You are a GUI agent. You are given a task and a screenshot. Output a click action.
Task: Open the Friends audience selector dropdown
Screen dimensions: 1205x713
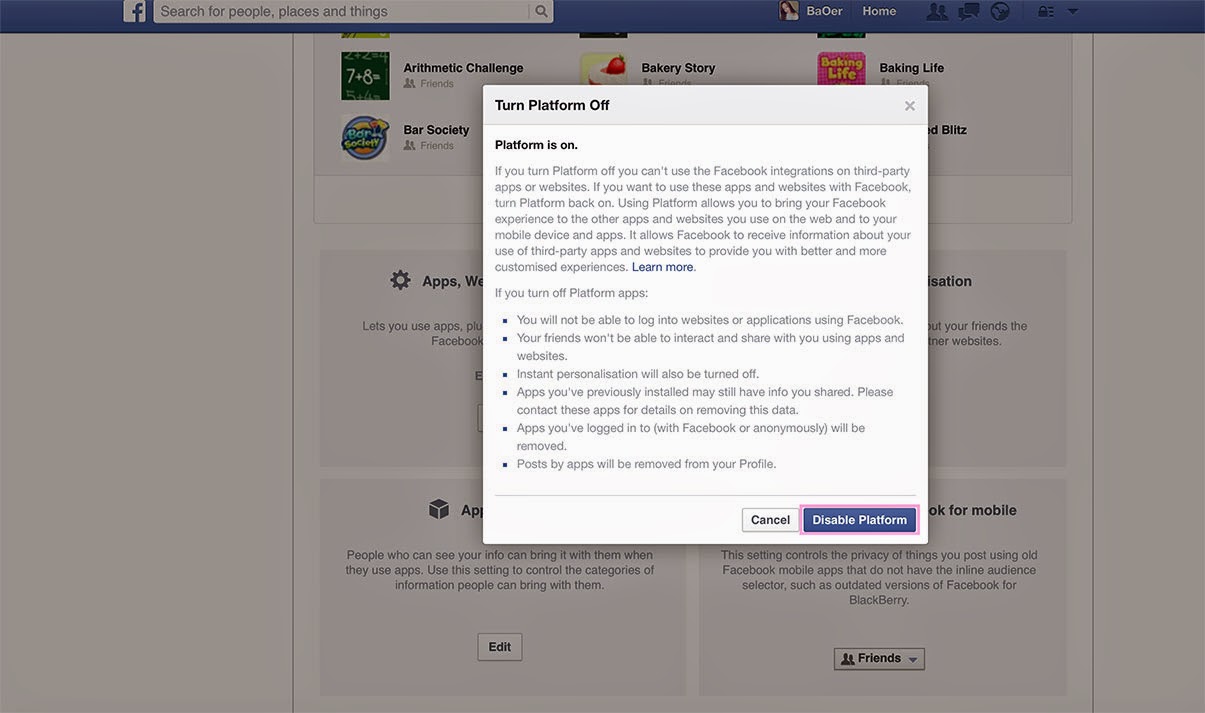tap(879, 659)
